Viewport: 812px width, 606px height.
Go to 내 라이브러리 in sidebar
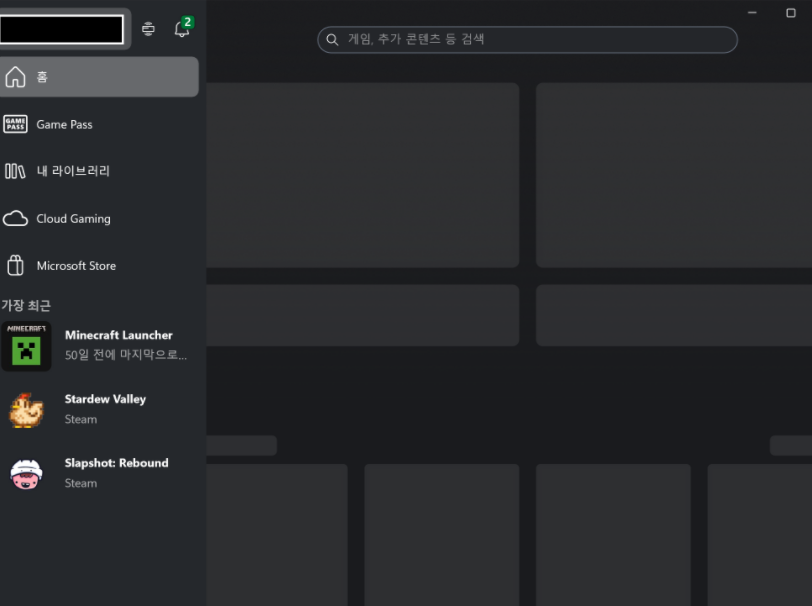73,171
